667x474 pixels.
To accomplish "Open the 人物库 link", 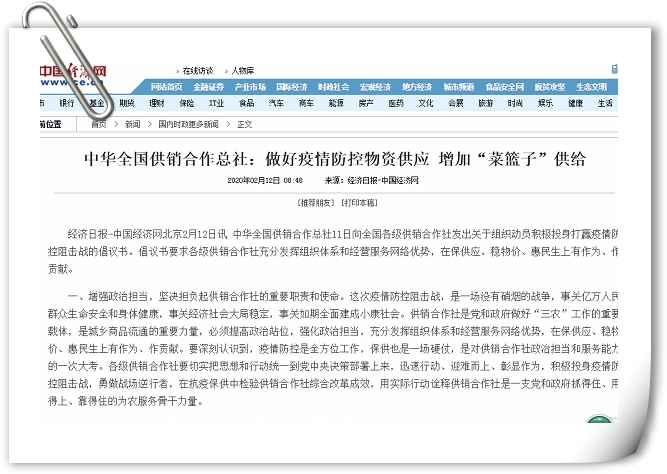I will [x=242, y=71].
